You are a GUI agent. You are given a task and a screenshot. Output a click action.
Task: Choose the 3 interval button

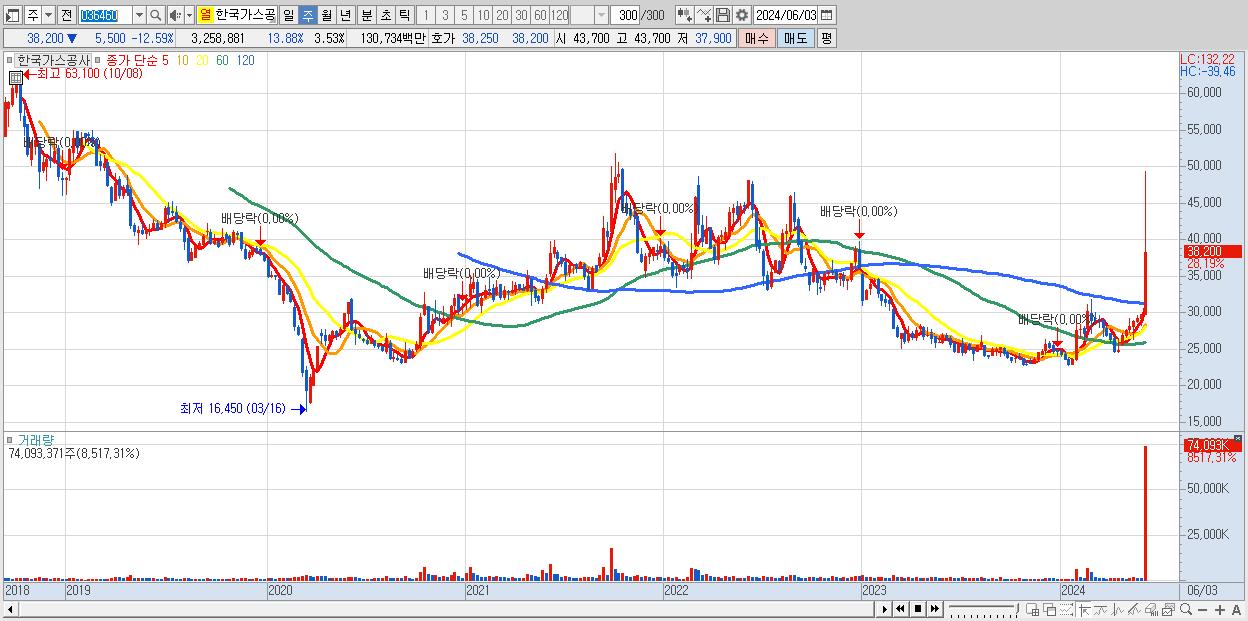click(x=445, y=15)
